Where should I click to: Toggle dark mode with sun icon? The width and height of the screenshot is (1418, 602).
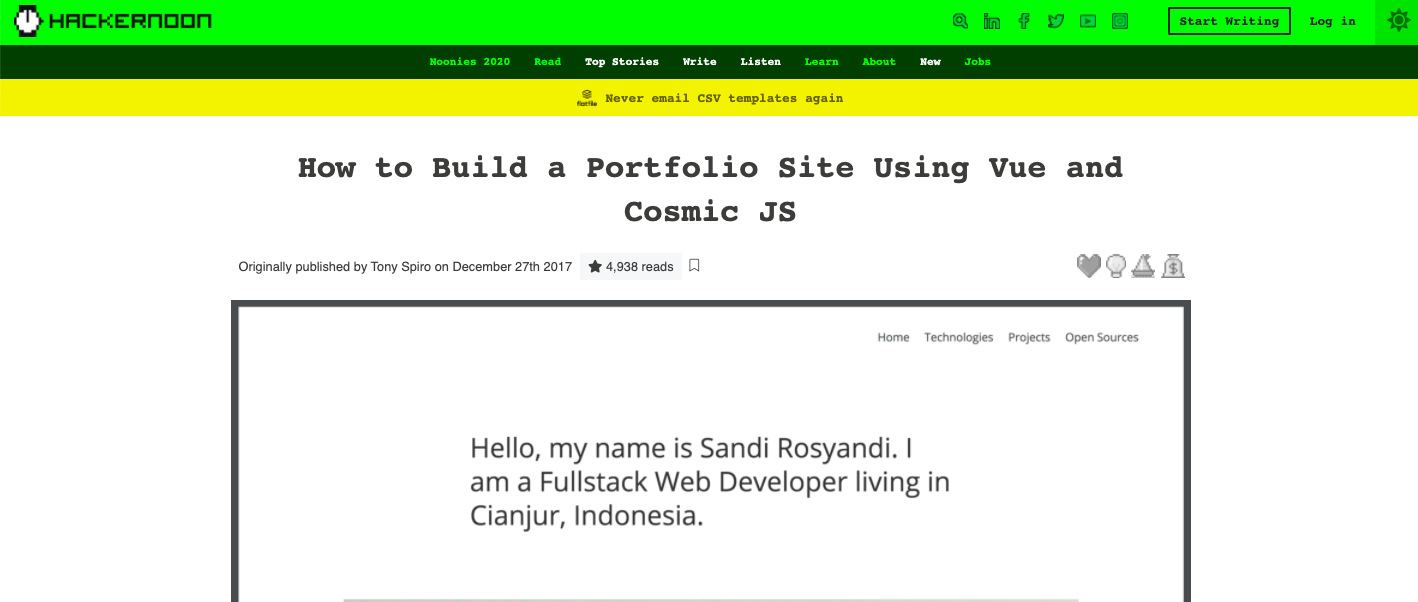tap(1398, 21)
